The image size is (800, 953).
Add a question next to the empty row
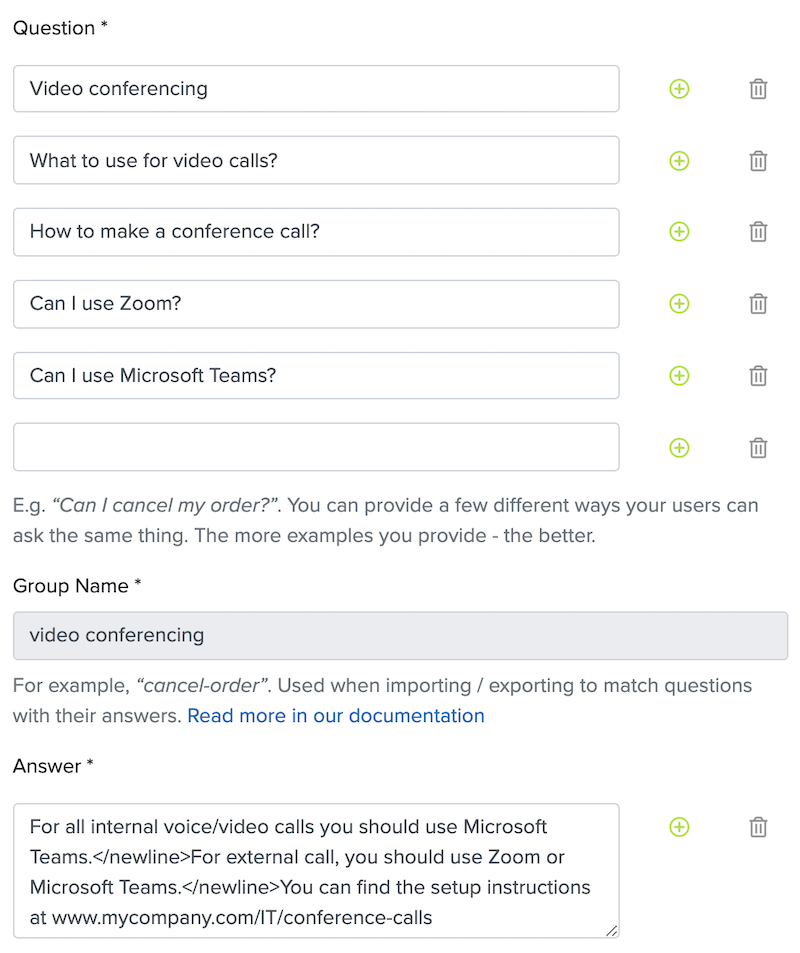(679, 448)
